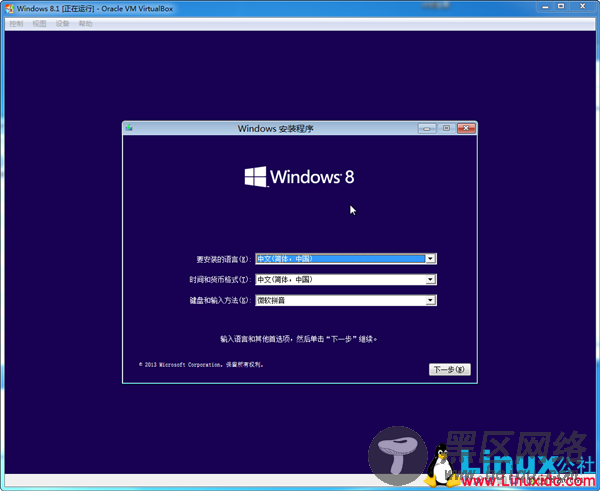Screen dimensions: 600x491
Task: Expand the 要安装的语言 dropdown arrow
Action: coord(430,259)
